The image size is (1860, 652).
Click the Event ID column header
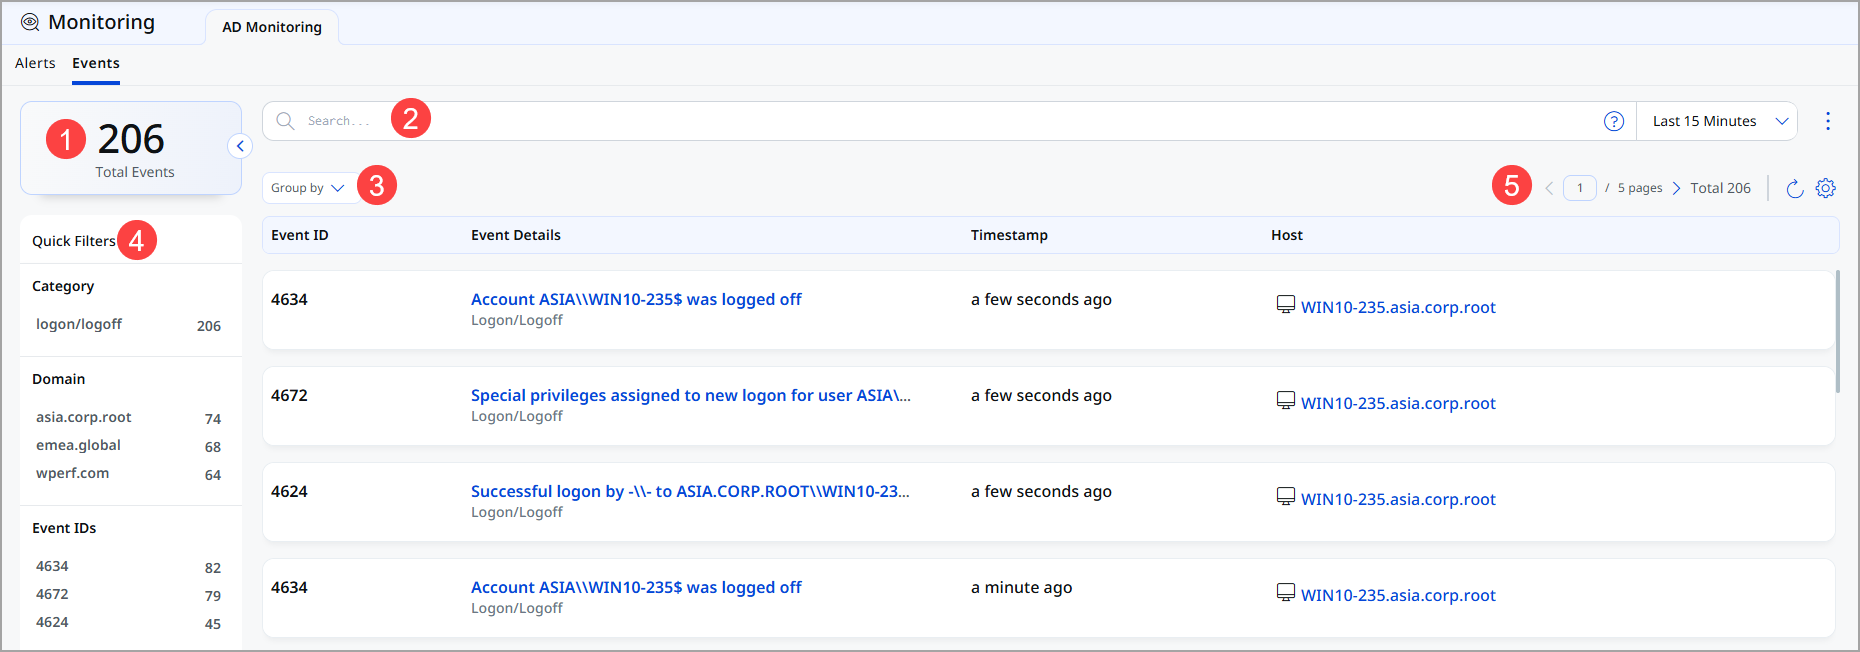[300, 235]
